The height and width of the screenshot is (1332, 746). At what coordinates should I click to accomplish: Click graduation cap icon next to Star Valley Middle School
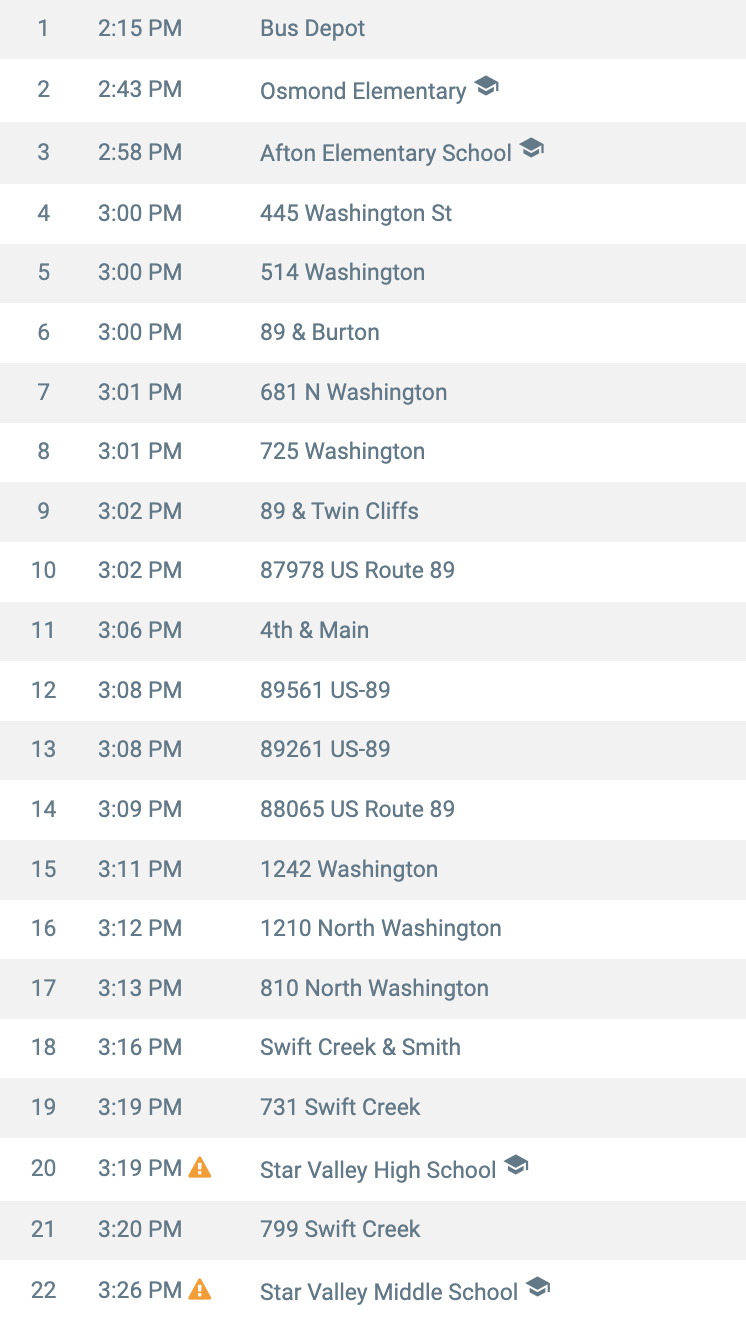click(538, 1288)
